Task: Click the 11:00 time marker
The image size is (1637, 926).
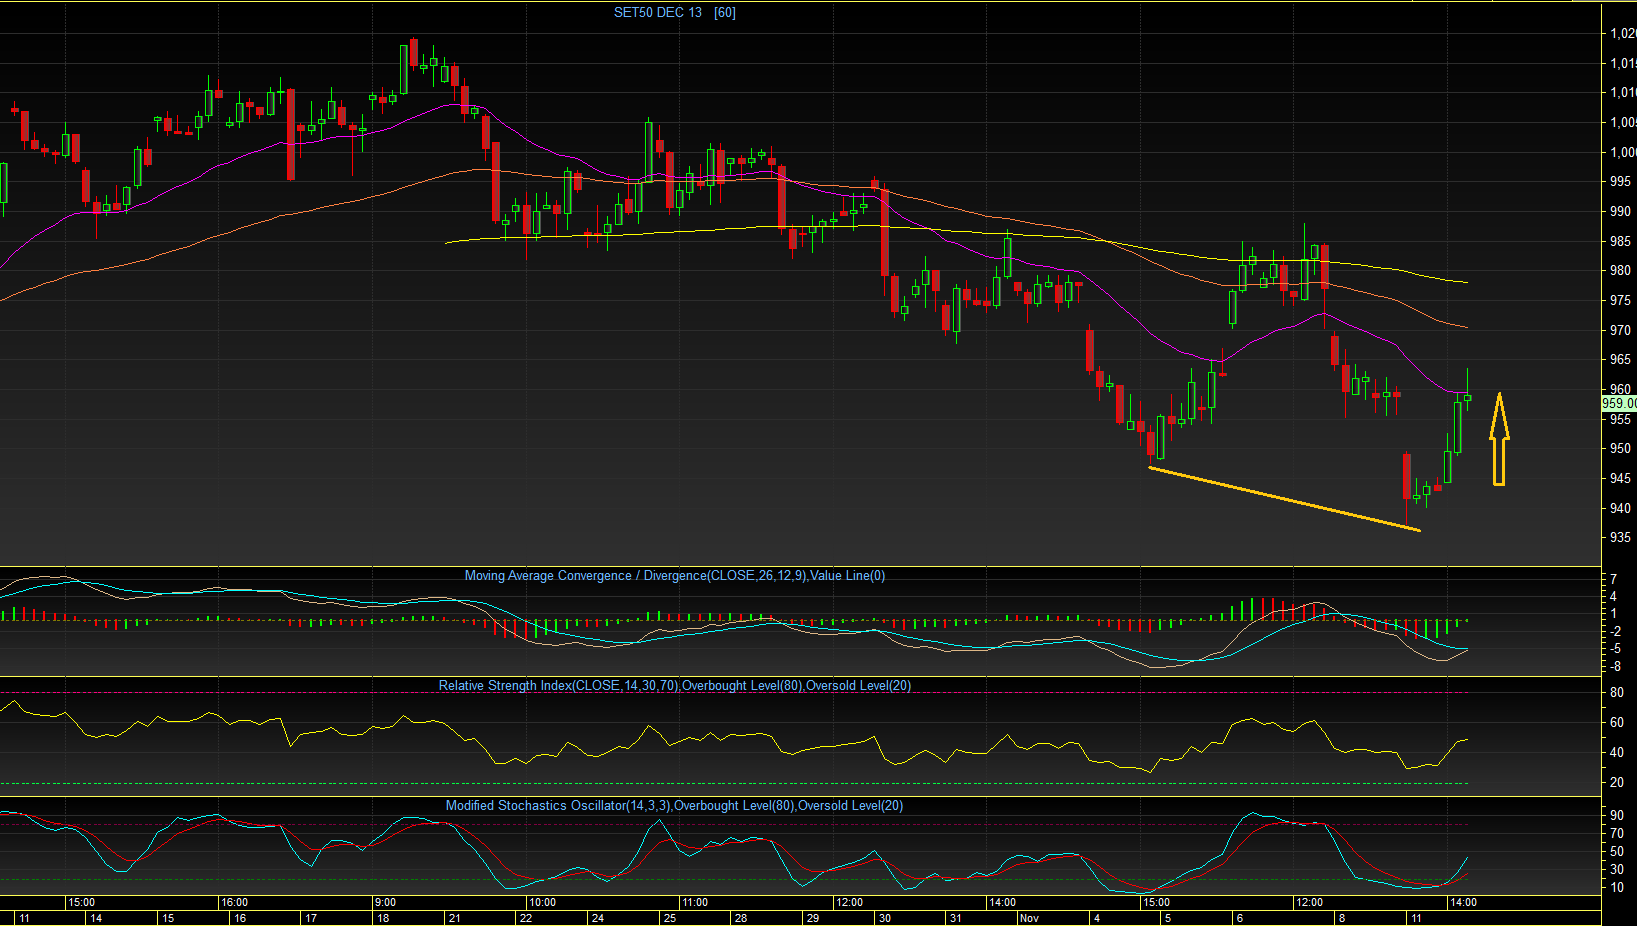Action: coord(694,902)
